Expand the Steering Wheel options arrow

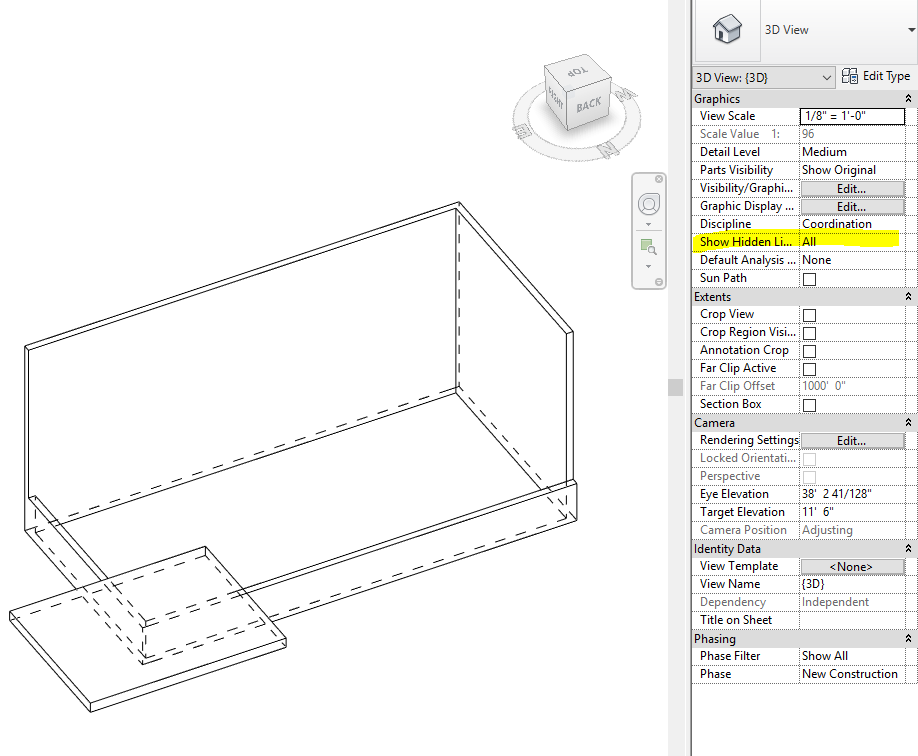tap(650, 222)
